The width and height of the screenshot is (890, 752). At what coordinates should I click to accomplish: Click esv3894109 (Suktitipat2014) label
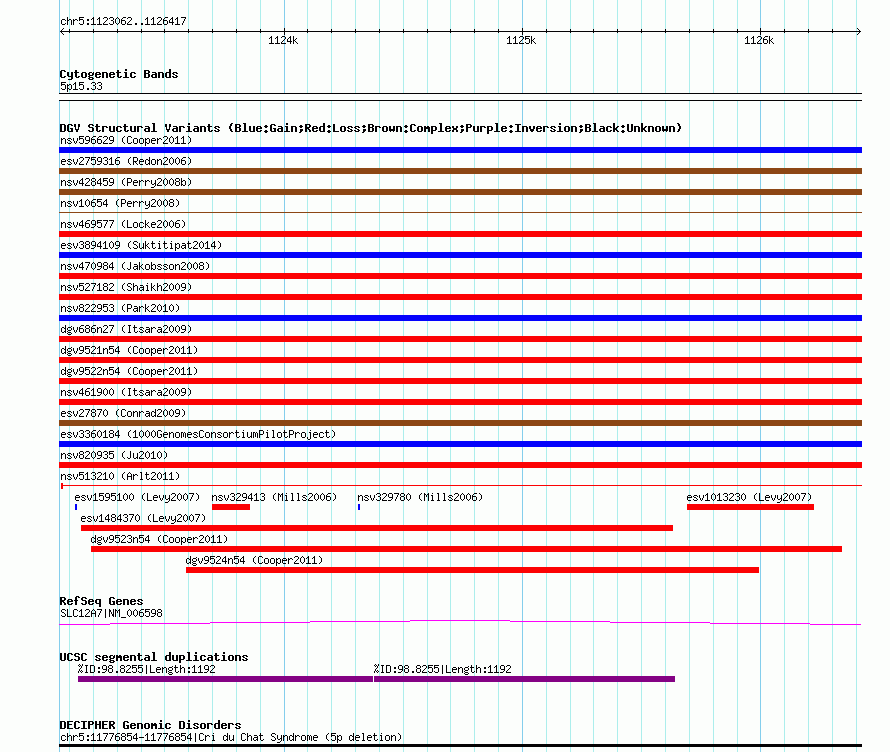point(141,245)
